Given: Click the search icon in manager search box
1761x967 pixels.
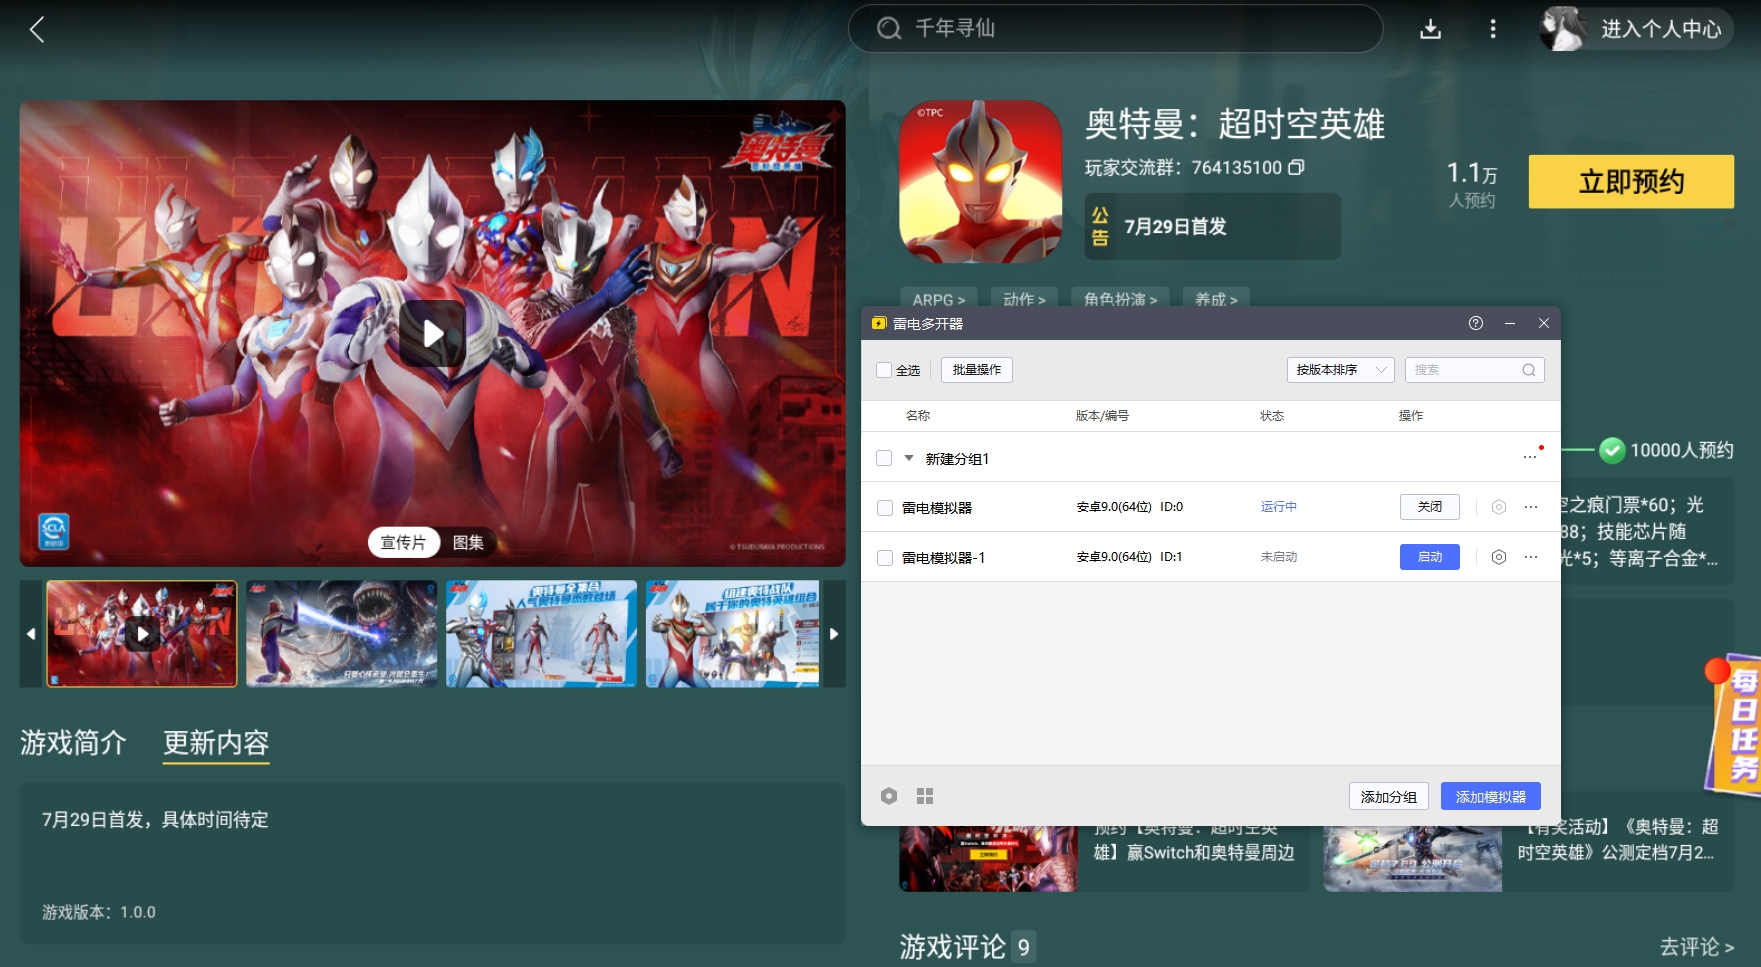Looking at the screenshot, I should pos(1528,370).
